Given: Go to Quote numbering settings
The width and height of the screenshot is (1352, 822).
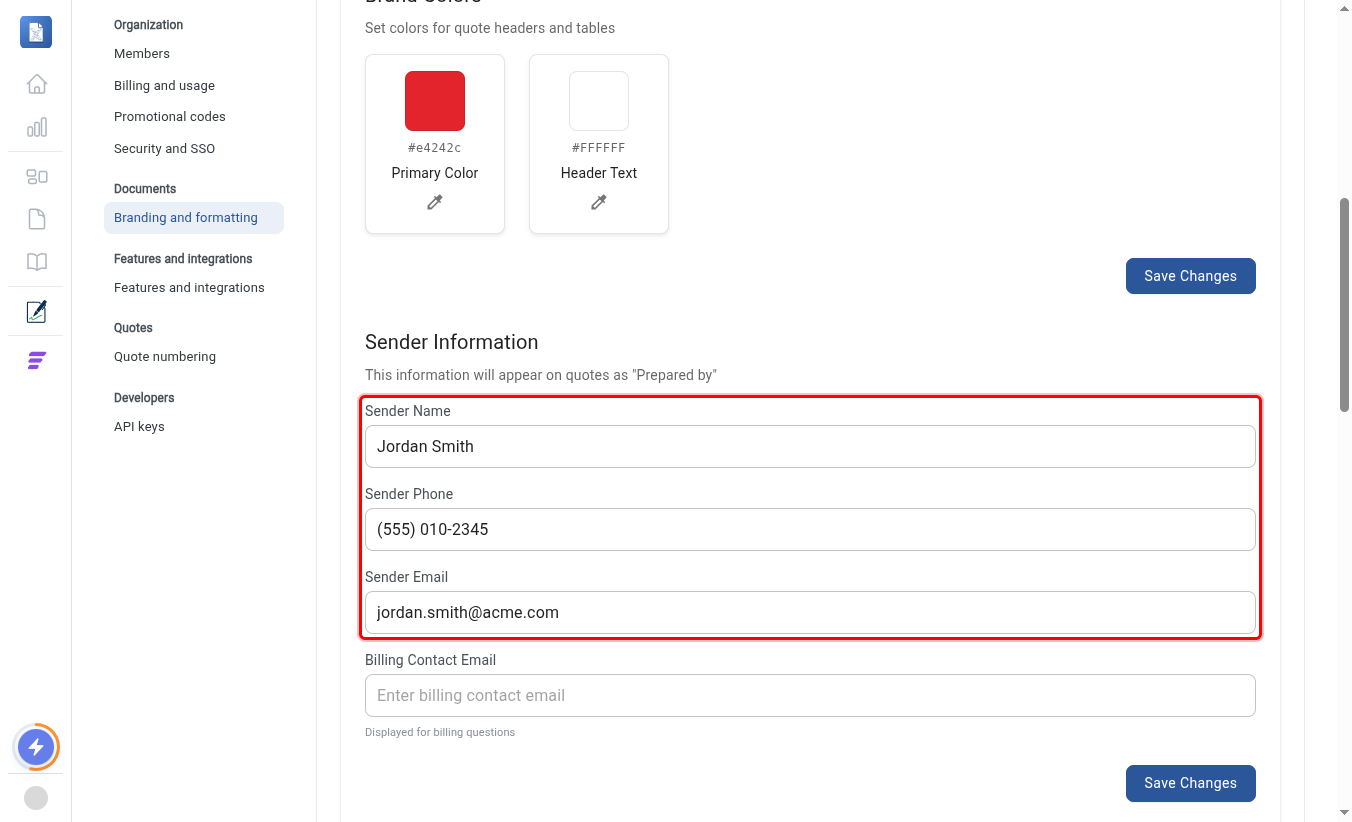Looking at the screenshot, I should (x=165, y=357).
